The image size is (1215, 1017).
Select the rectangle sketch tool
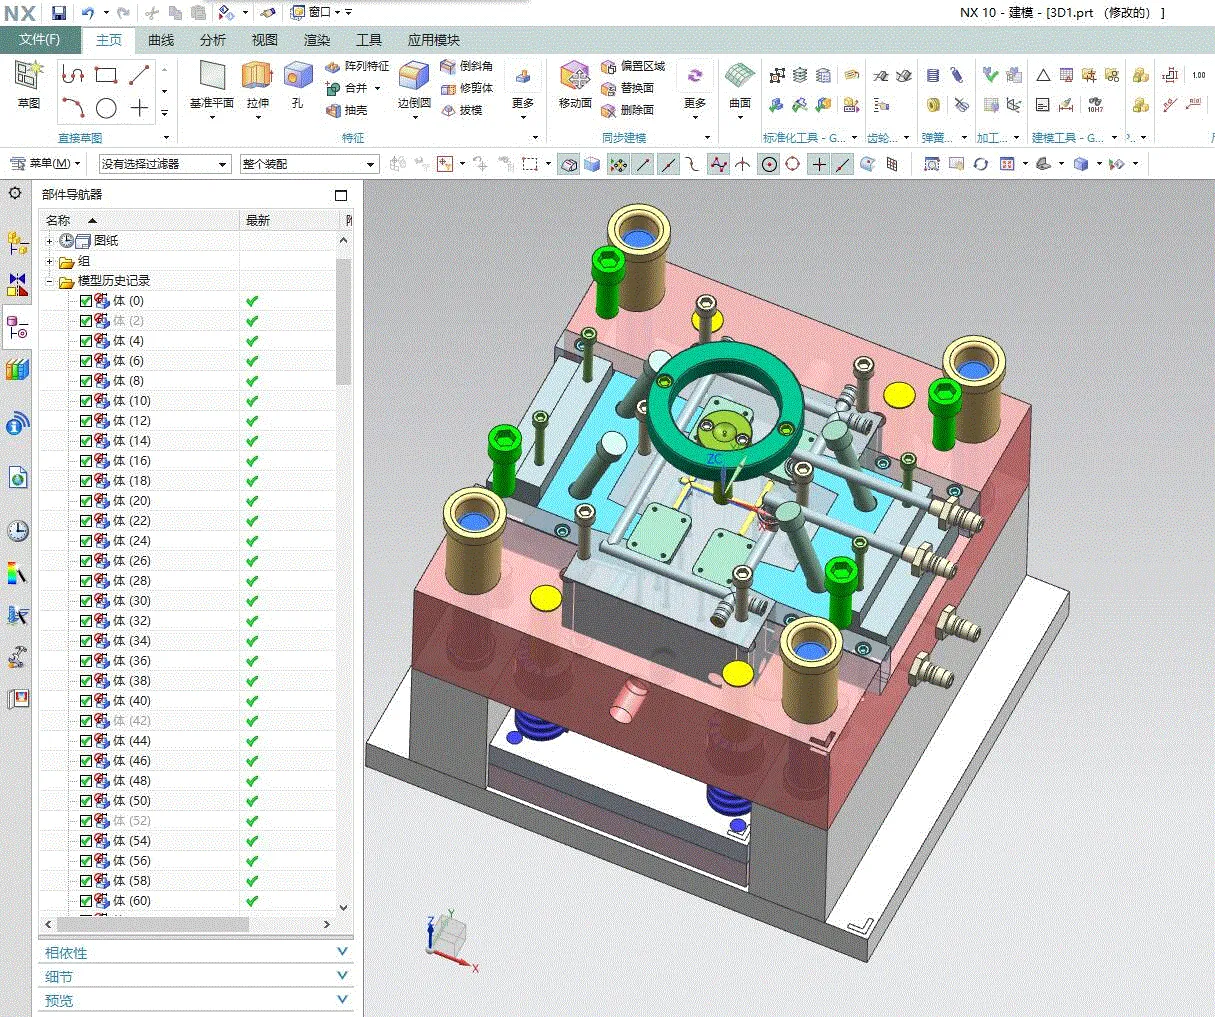[x=106, y=75]
